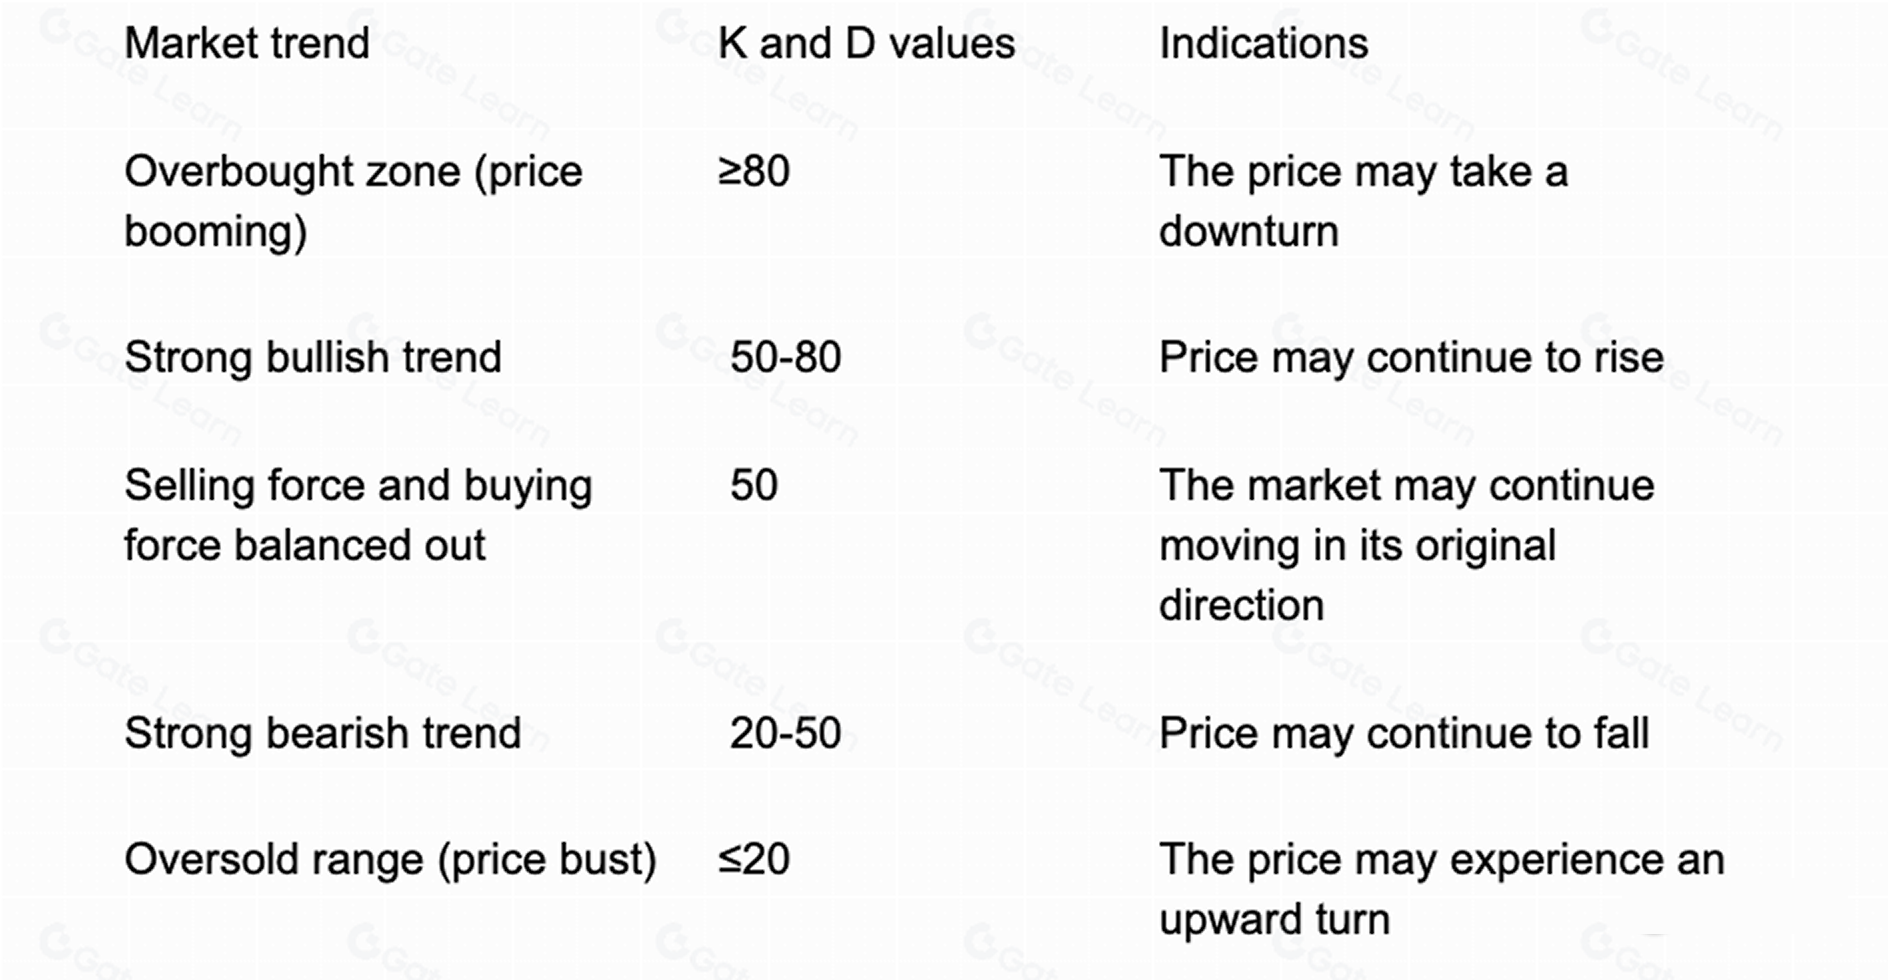This screenshot has width=1888, height=980.
Task: Click the "Indications" column header
Action: tap(1263, 43)
